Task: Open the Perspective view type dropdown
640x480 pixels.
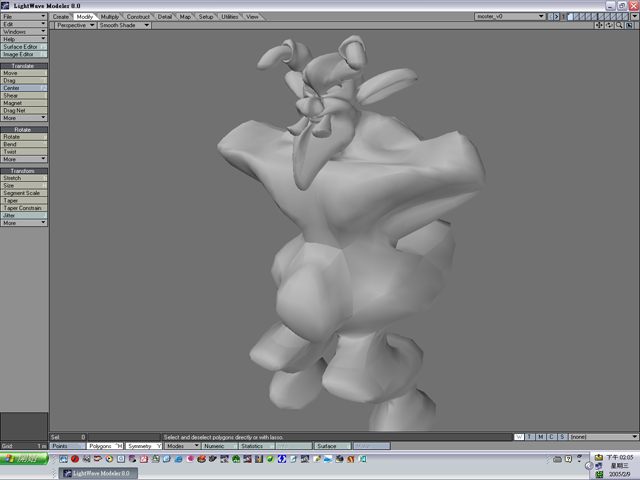Action: [x=75, y=25]
